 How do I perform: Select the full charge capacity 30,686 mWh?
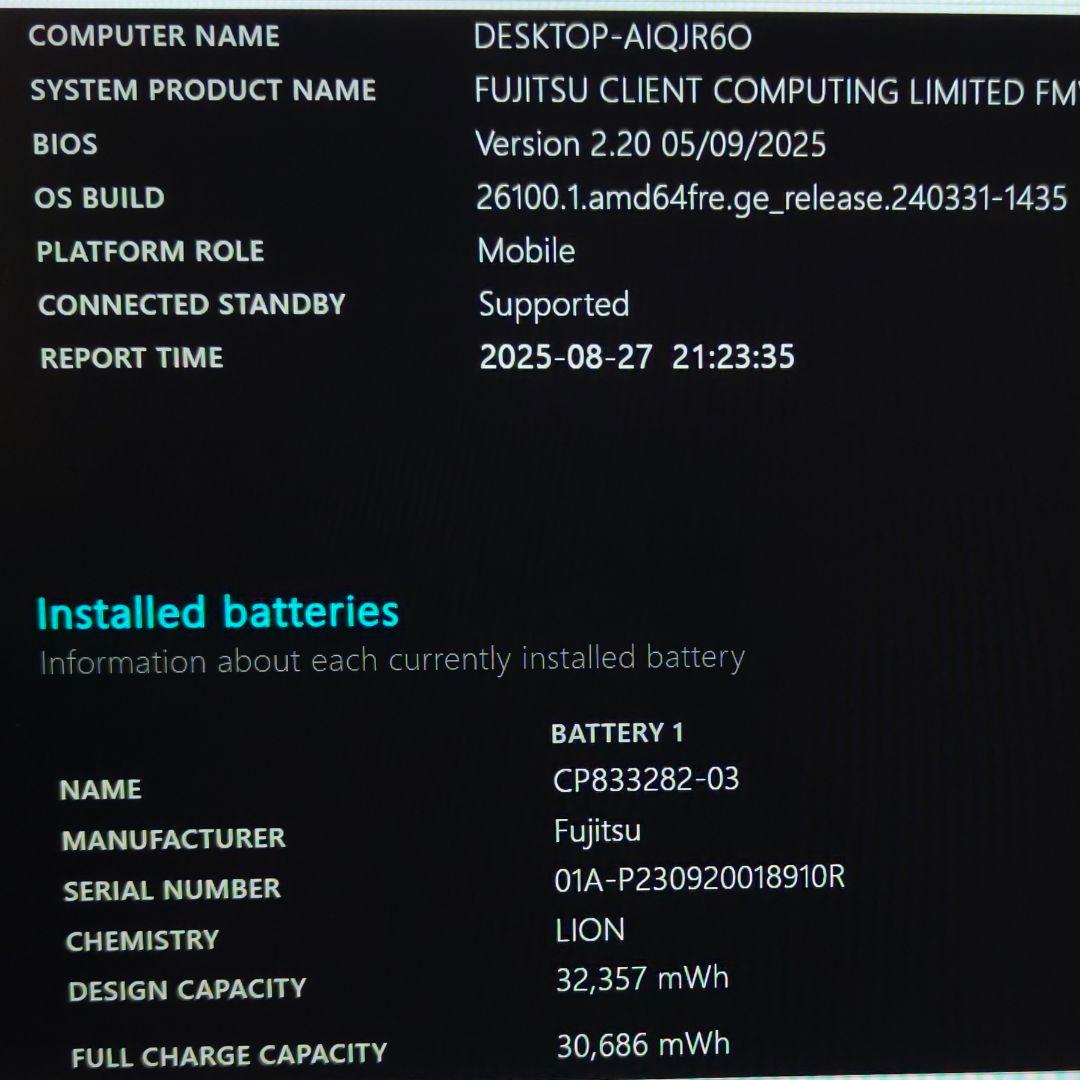pos(643,1045)
